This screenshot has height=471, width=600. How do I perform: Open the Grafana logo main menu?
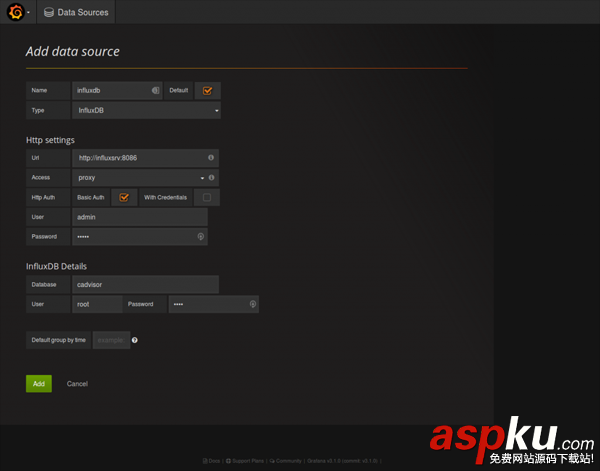coord(16,12)
